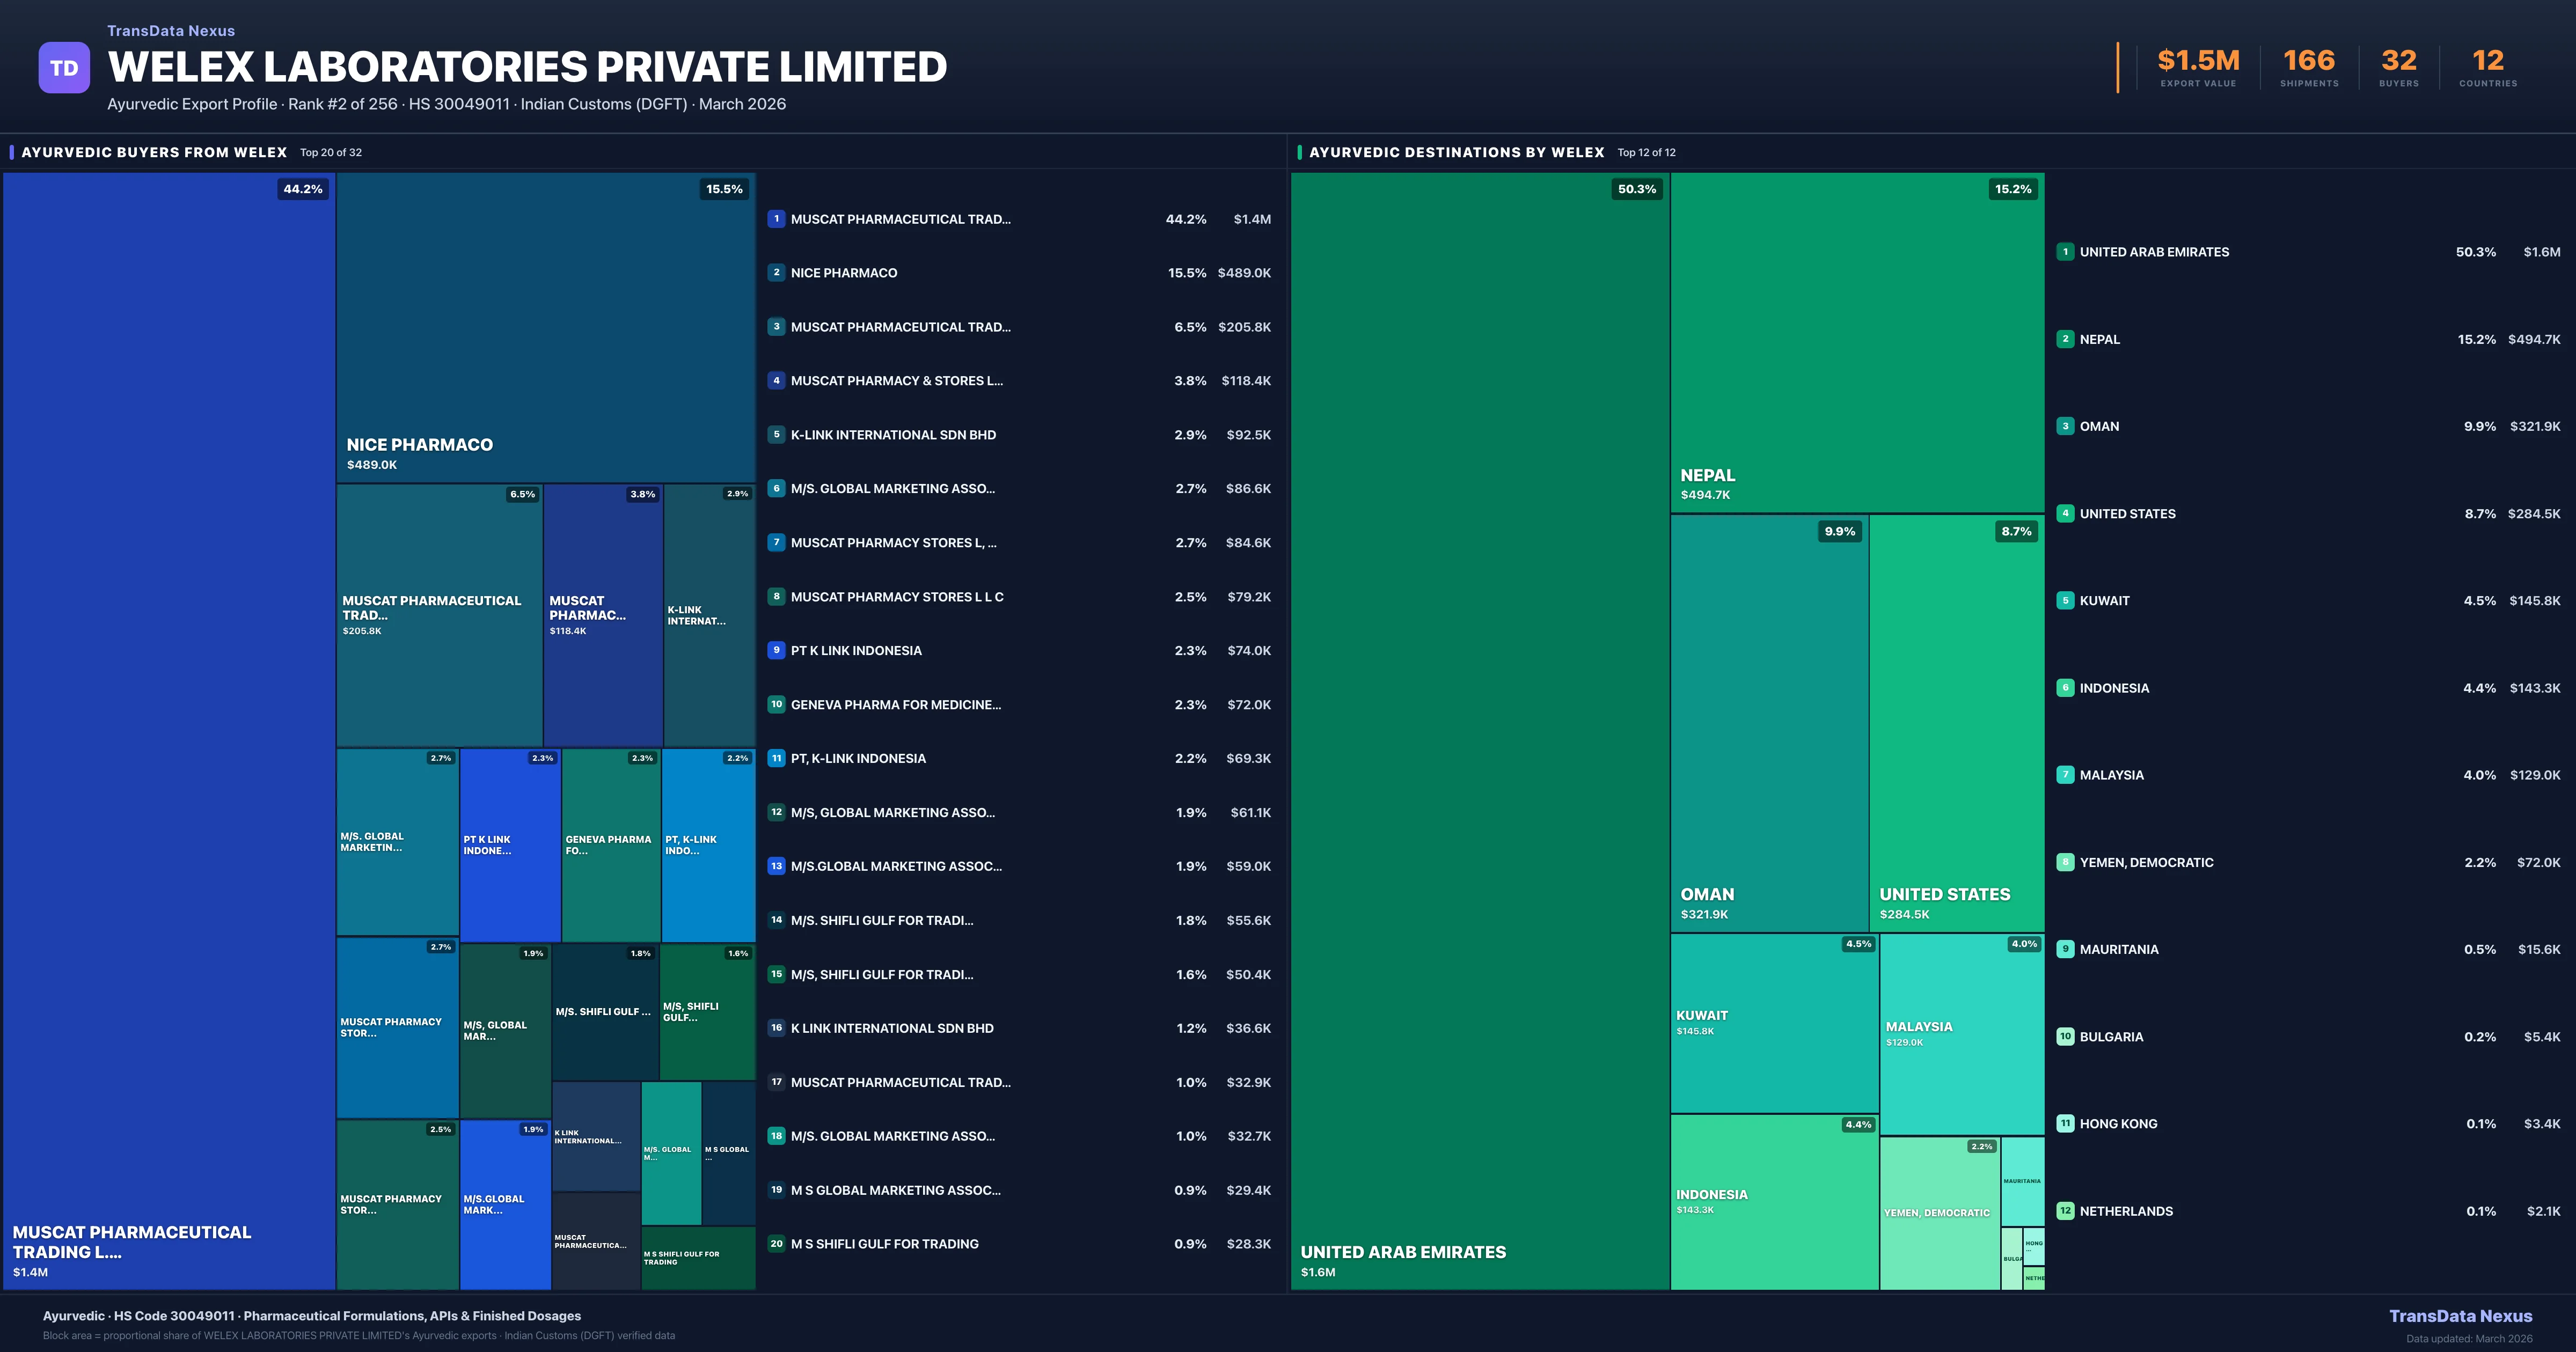Click rank badge 20 beside M S SHIFLI GULF

pos(776,1244)
